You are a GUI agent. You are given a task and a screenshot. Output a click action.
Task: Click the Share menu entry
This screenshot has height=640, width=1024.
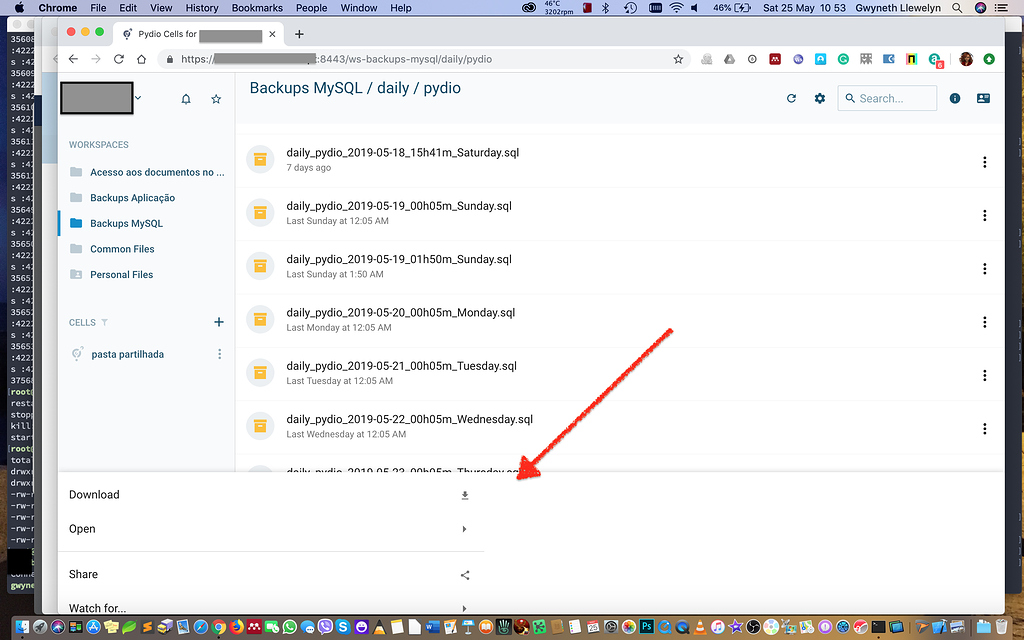click(83, 573)
